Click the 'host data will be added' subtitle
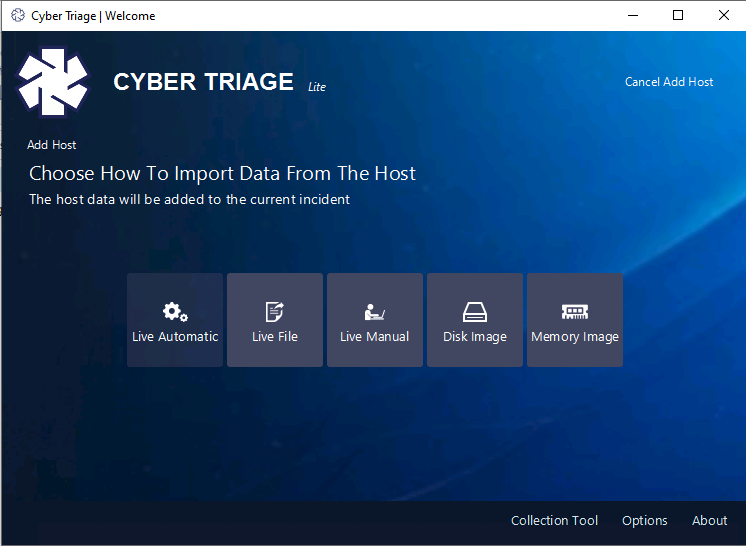The height and width of the screenshot is (546, 746). point(189,199)
